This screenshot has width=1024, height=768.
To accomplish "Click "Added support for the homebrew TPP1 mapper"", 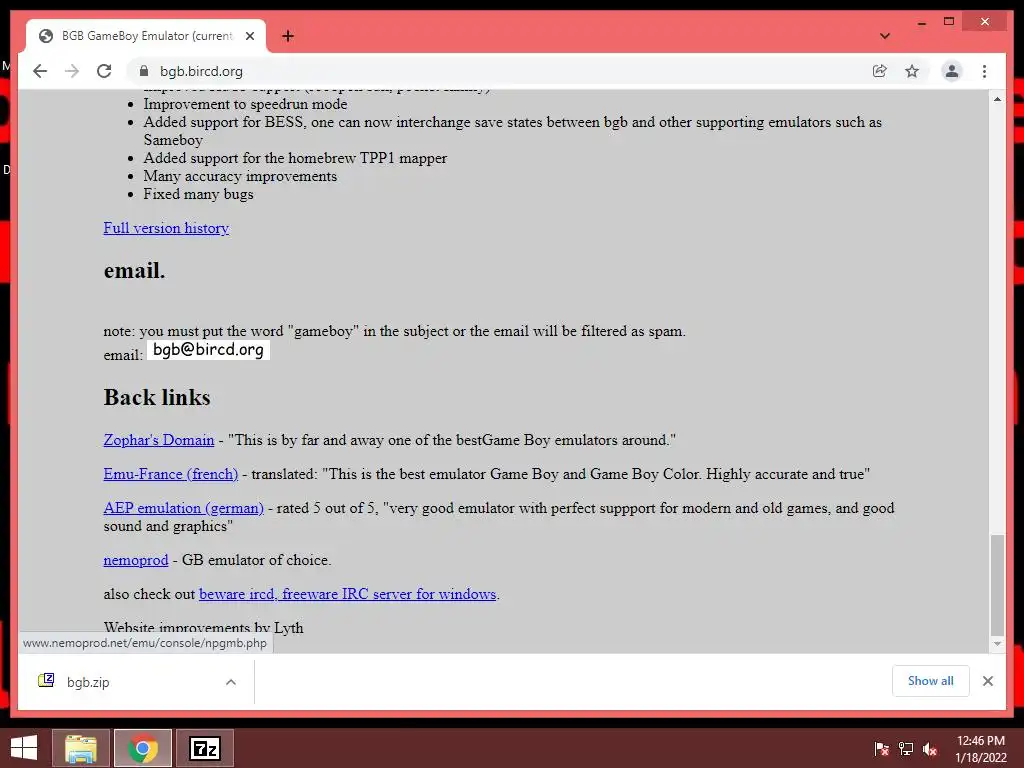I will point(295,158).
